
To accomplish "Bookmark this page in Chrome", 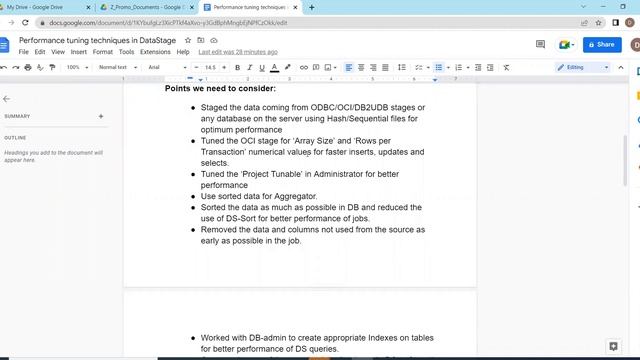I will 598,23.
